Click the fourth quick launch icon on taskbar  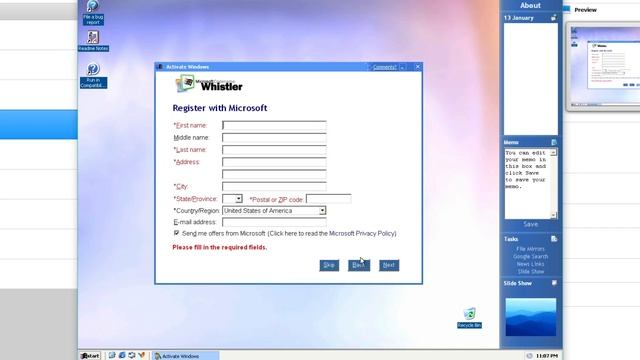141,356
